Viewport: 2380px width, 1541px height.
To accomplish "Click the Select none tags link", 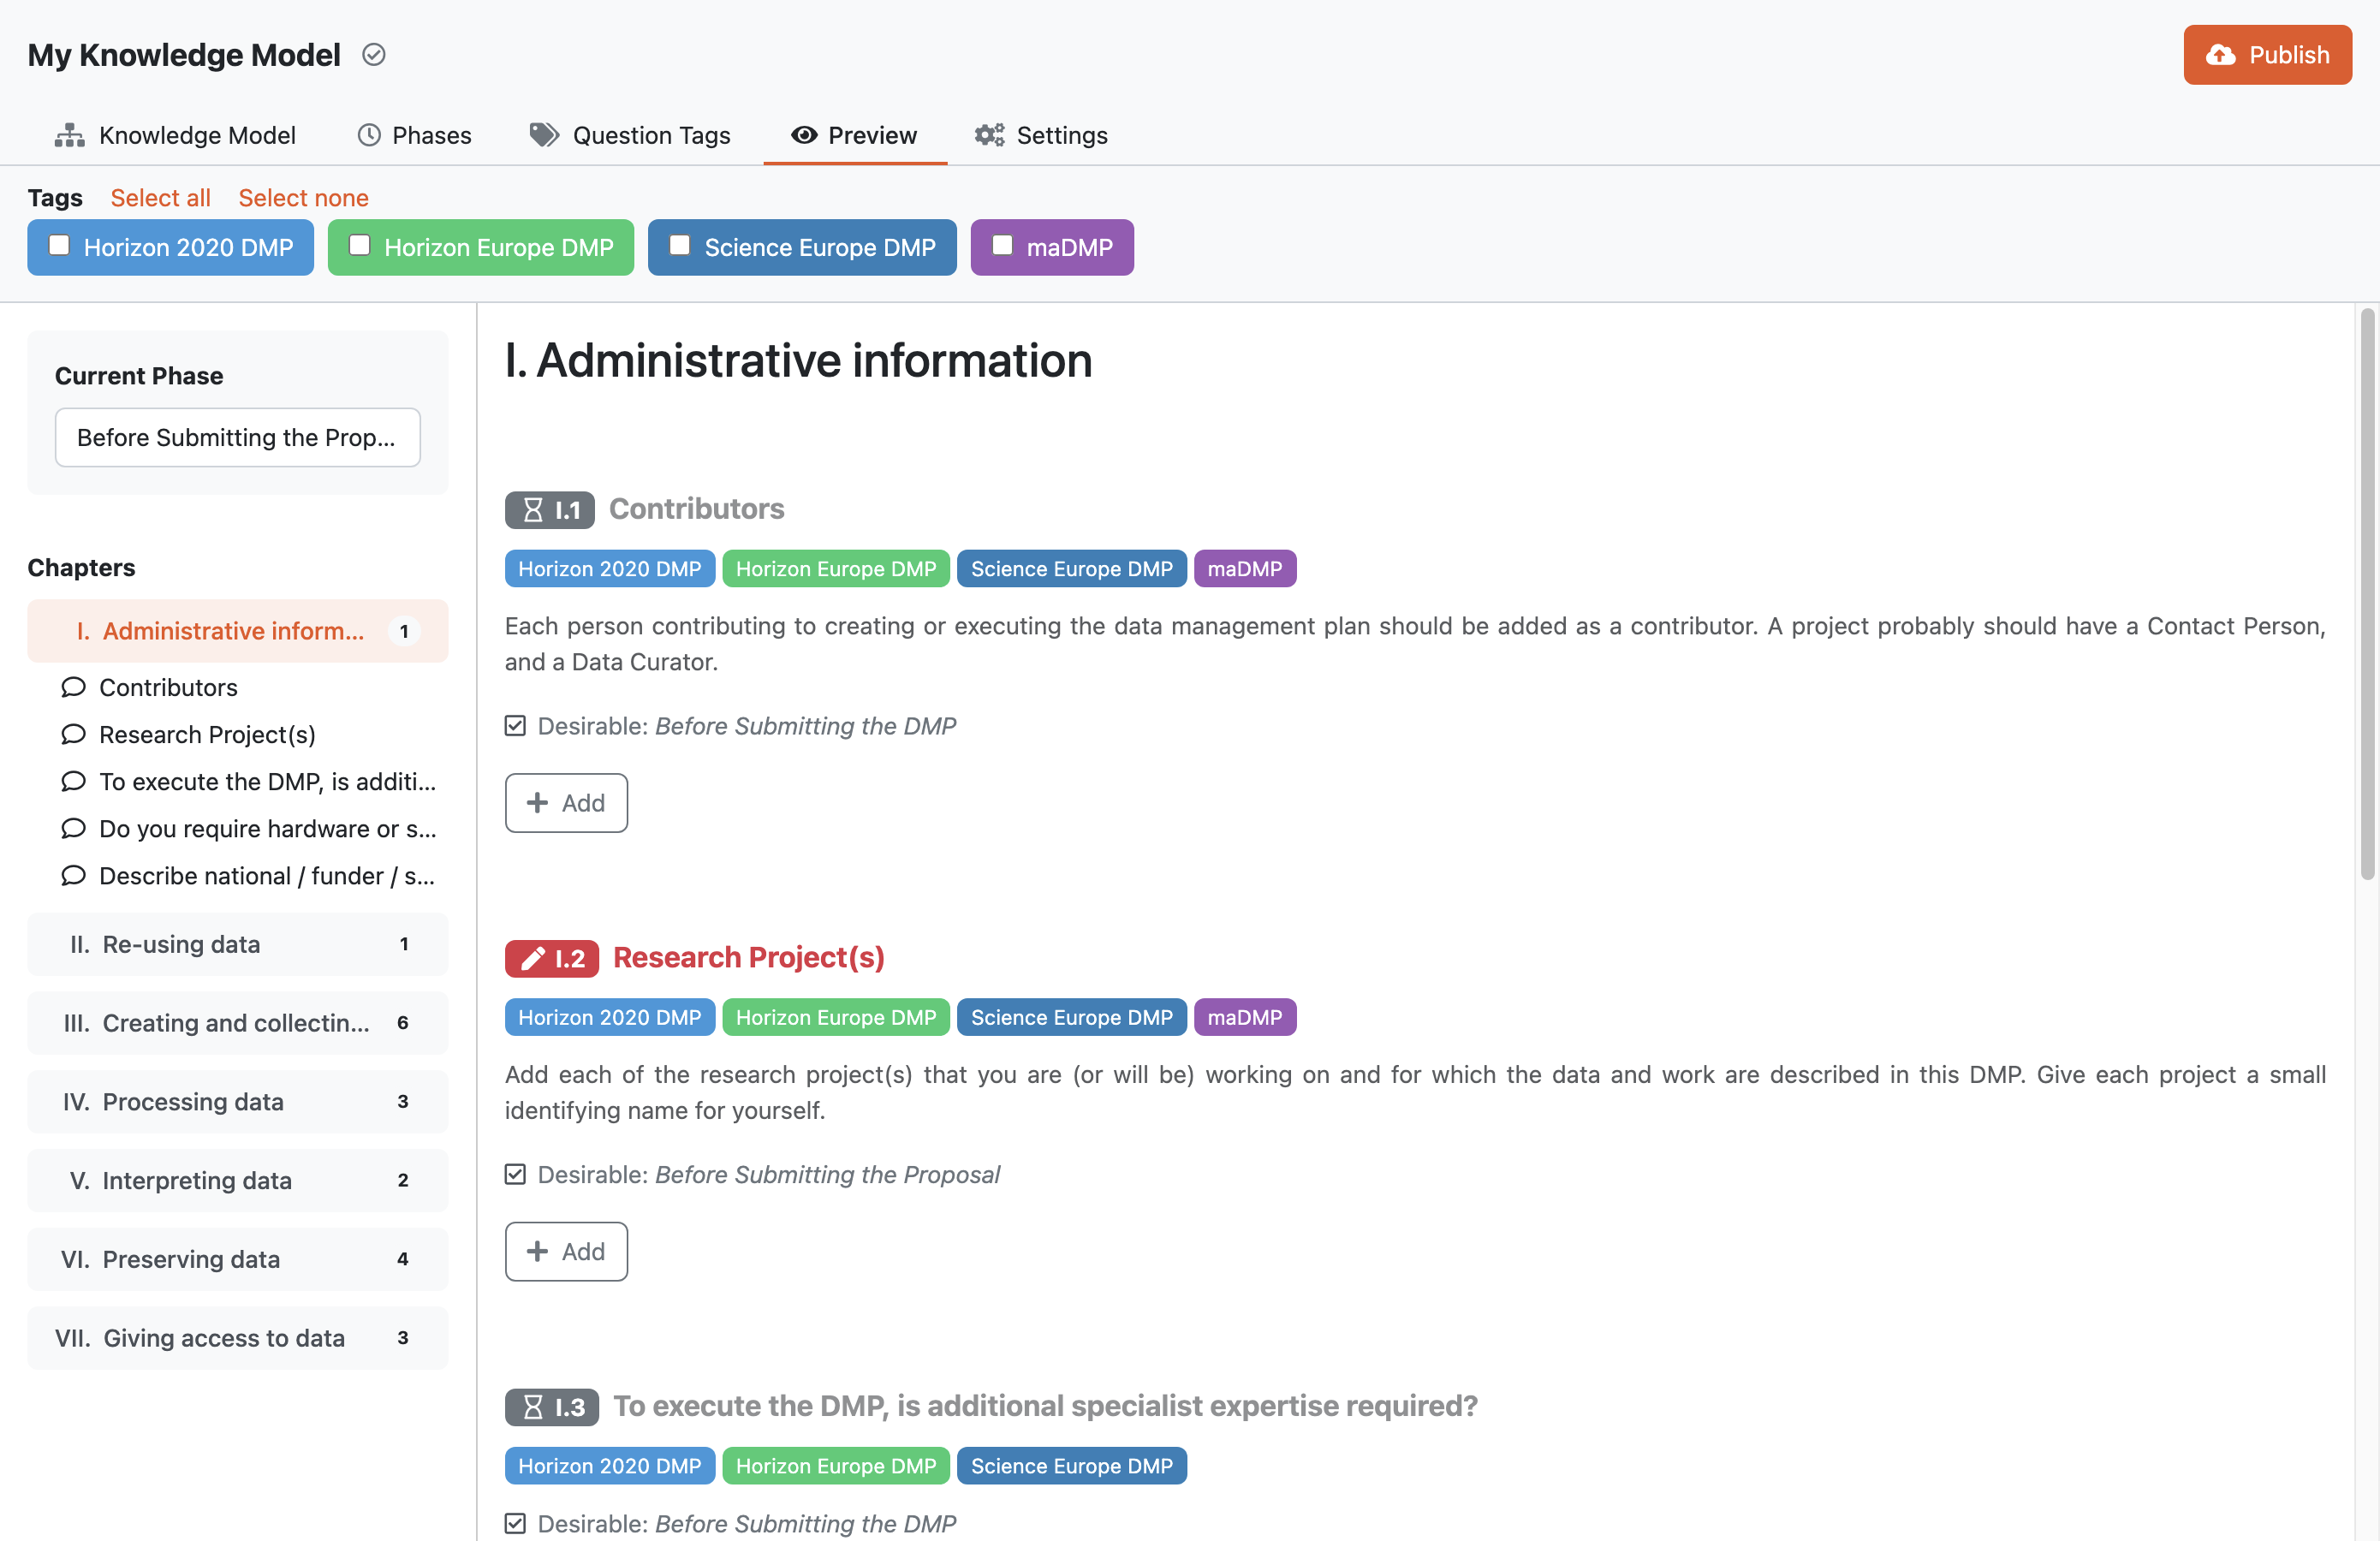I will point(303,198).
